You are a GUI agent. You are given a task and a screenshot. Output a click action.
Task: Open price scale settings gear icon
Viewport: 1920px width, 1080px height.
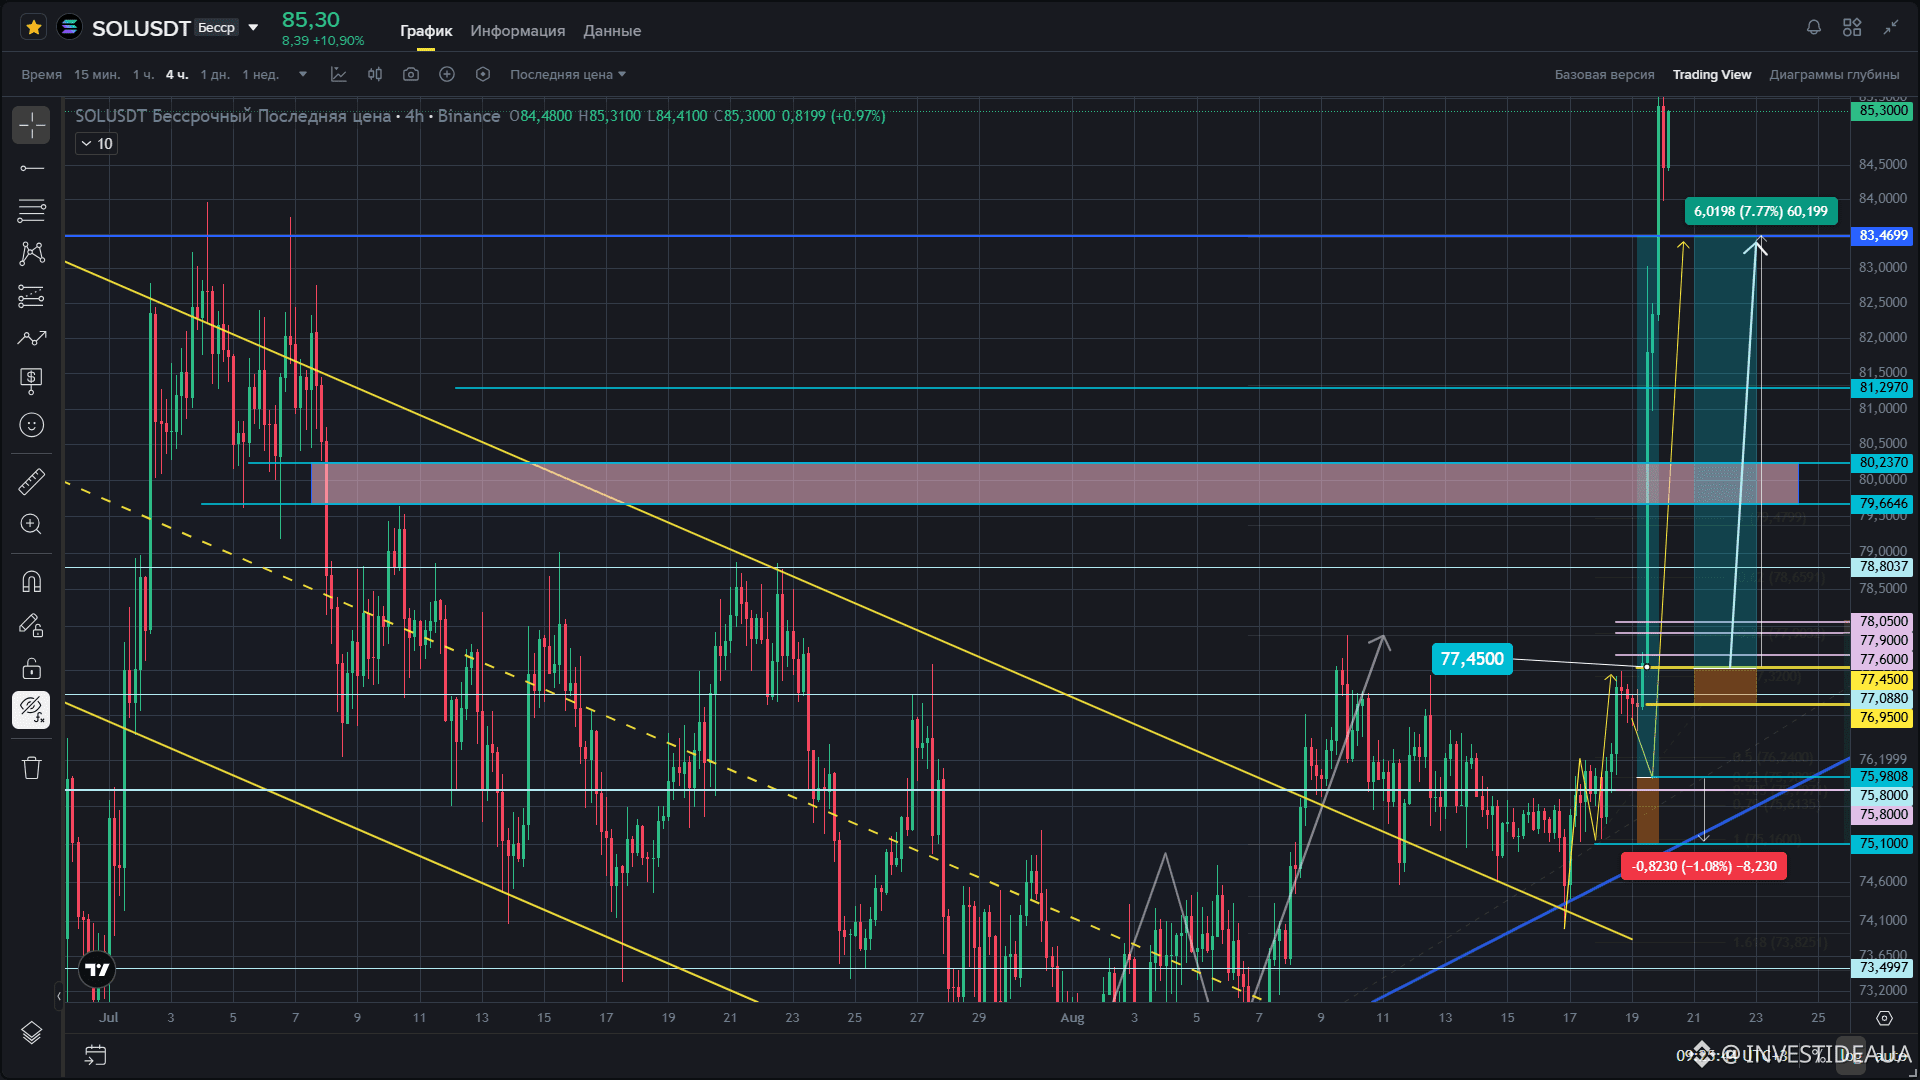pos(1884,1018)
